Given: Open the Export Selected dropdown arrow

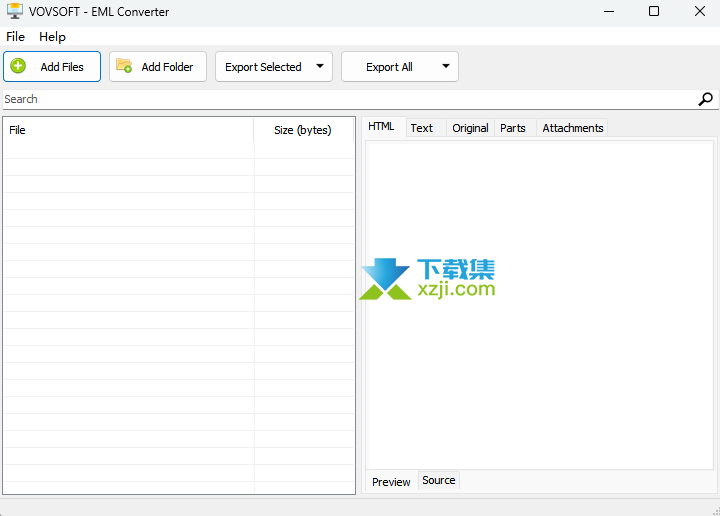Looking at the screenshot, I should 320,66.
